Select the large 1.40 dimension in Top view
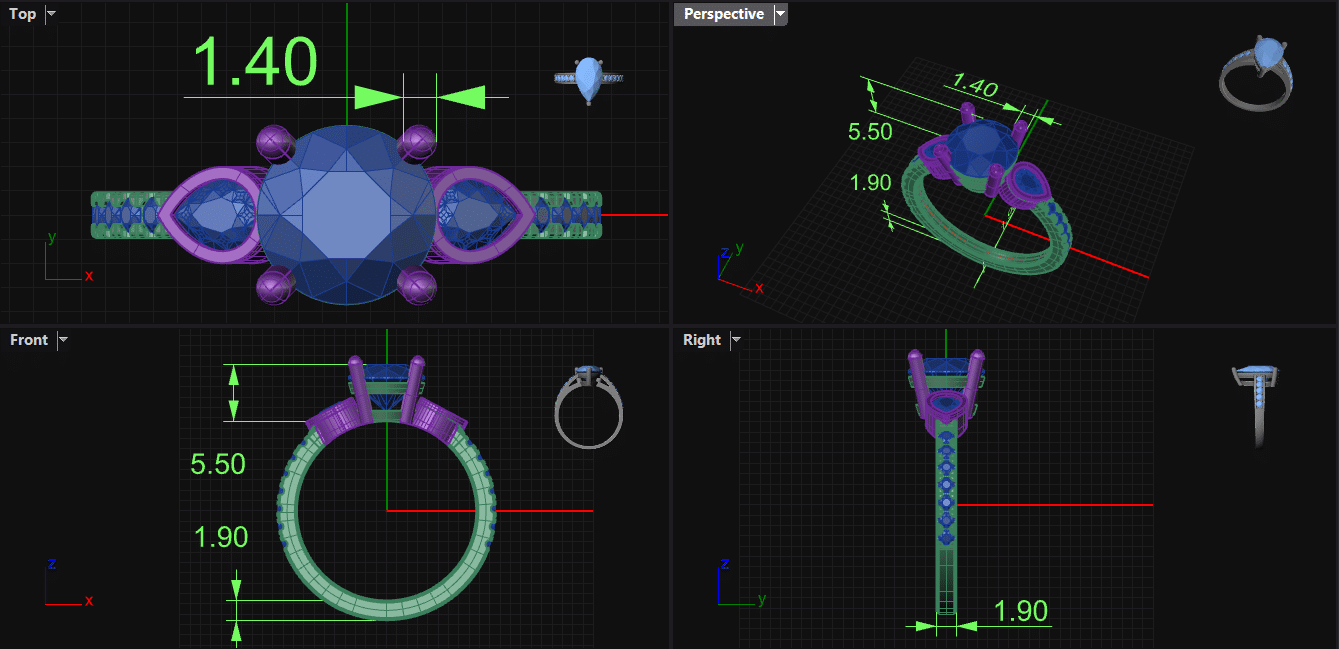This screenshot has width=1339, height=649. tap(255, 62)
